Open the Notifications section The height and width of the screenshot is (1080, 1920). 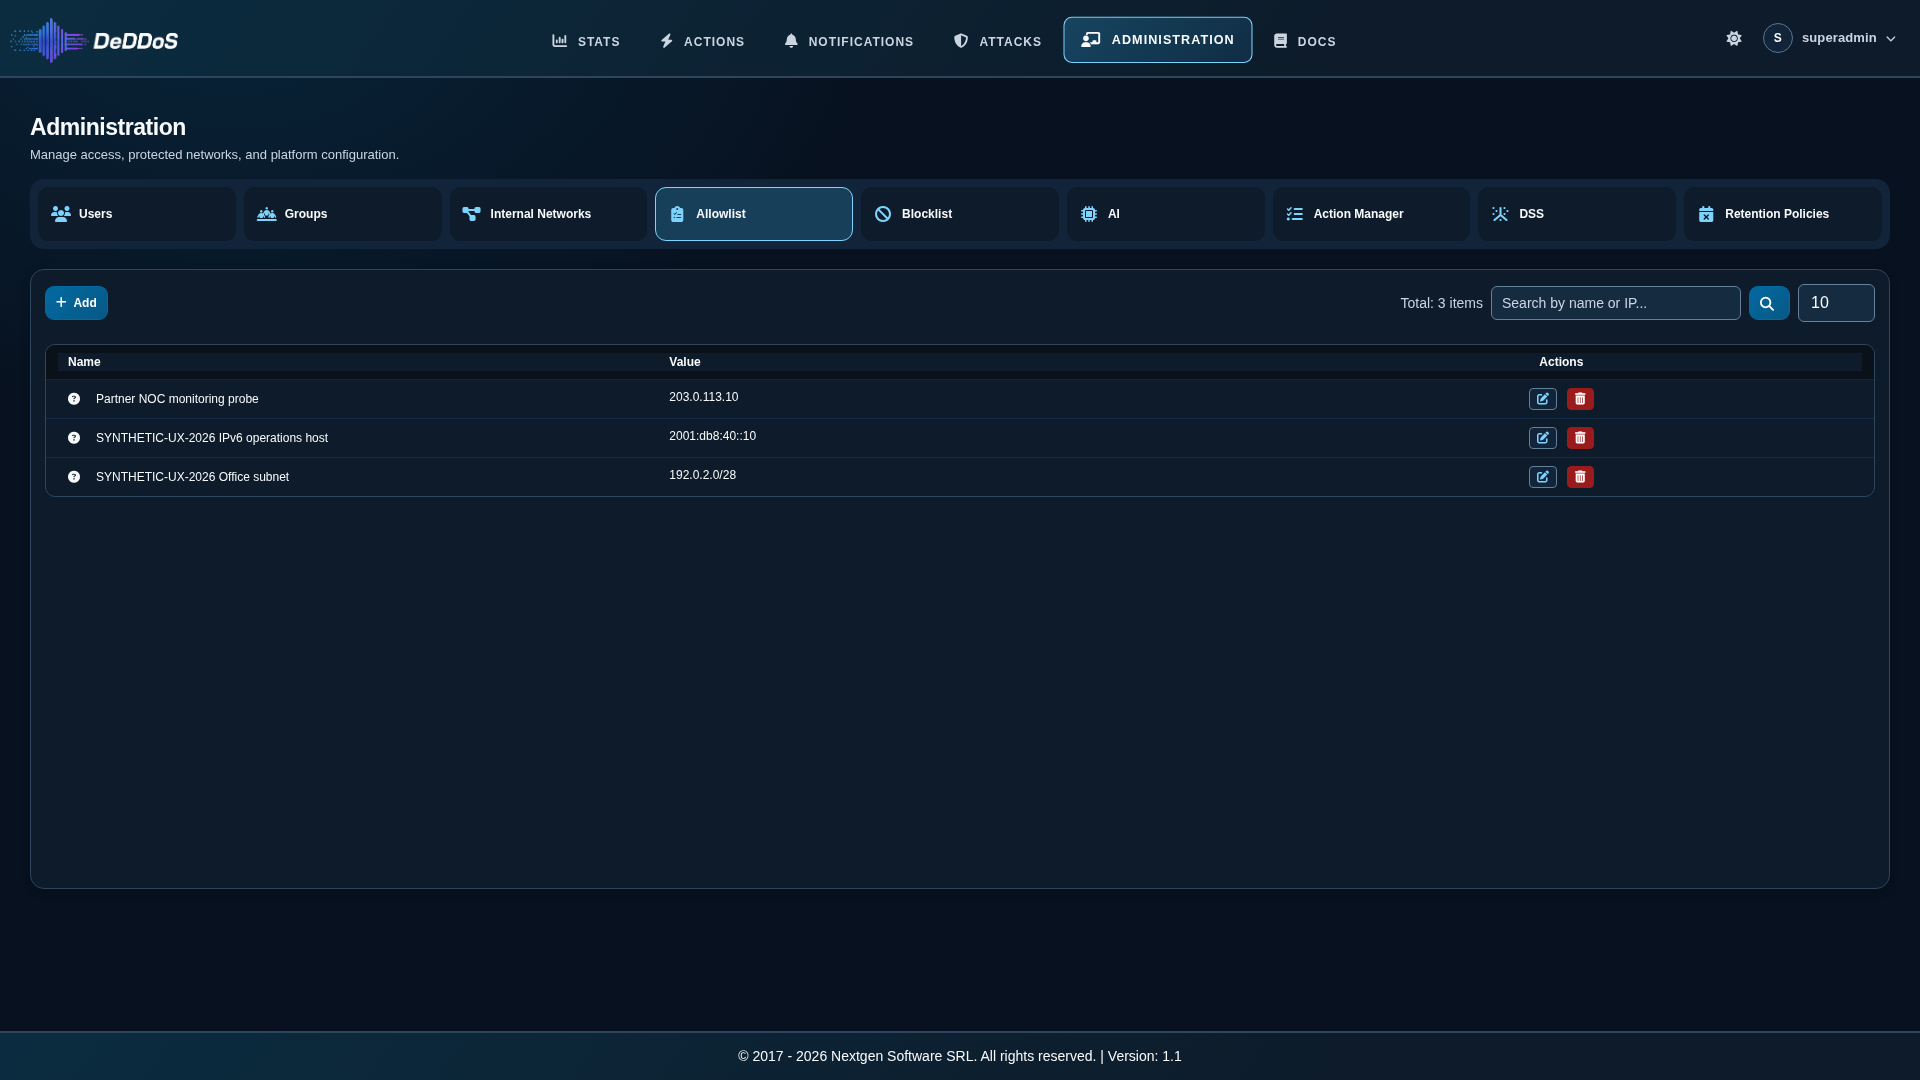click(849, 41)
